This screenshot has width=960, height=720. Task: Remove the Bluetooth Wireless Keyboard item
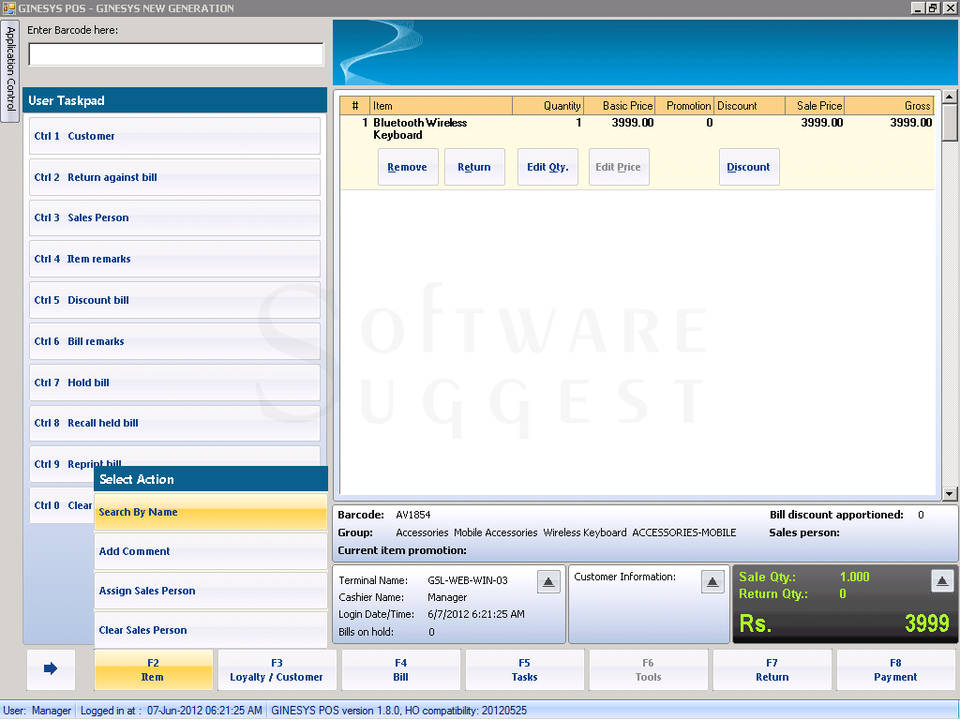click(x=407, y=167)
